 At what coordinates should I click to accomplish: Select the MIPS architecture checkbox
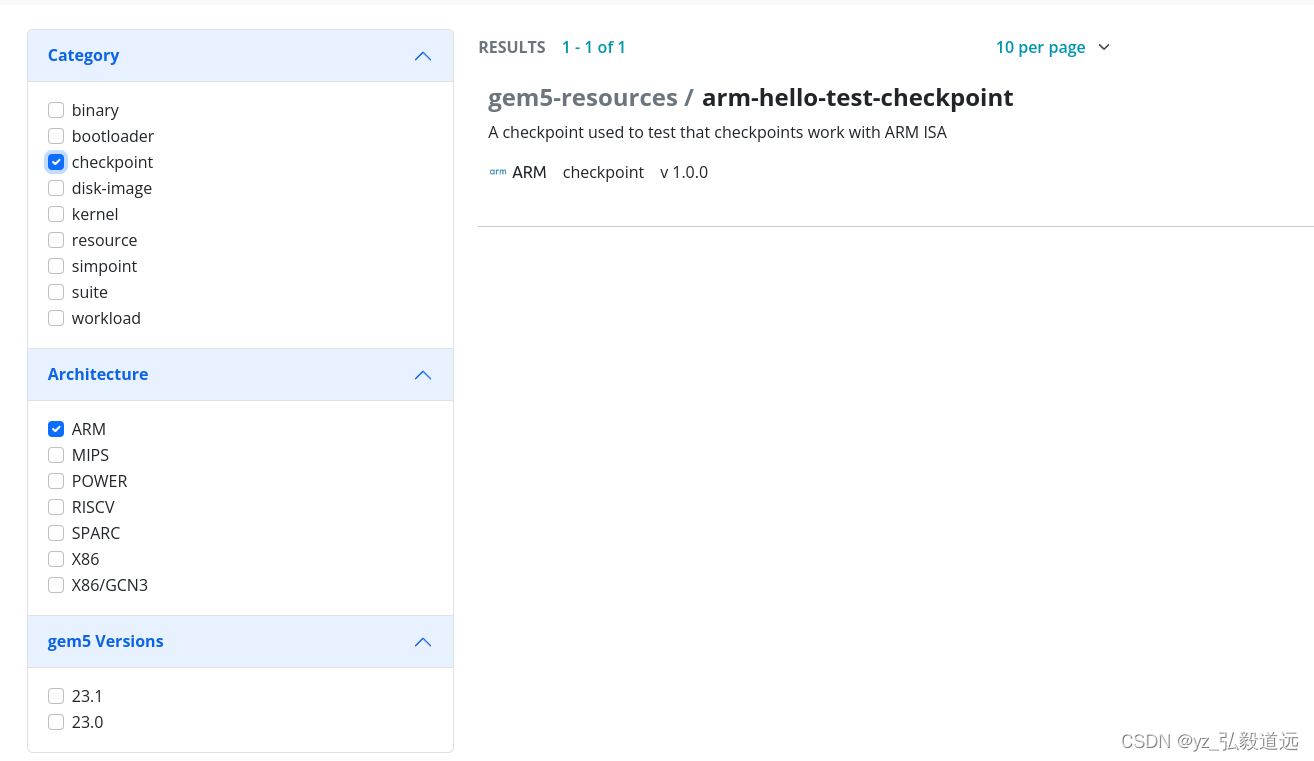(x=56, y=455)
